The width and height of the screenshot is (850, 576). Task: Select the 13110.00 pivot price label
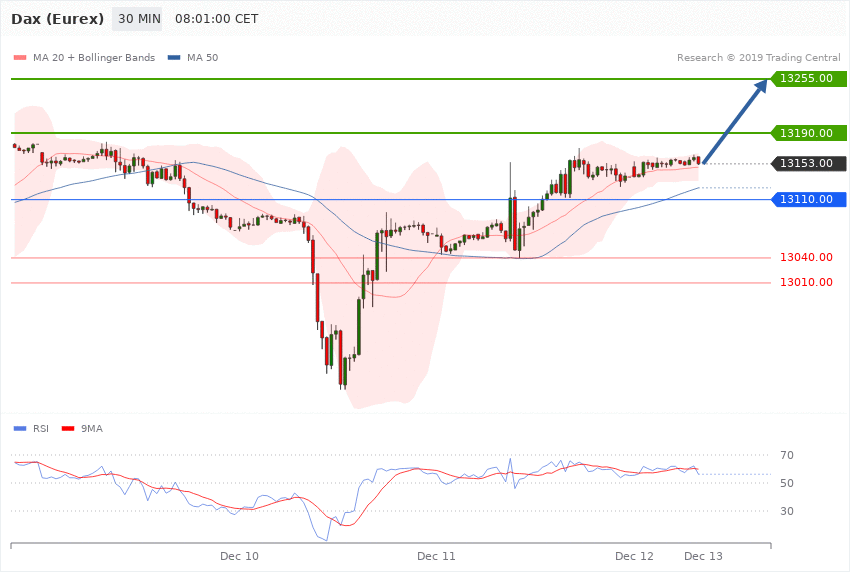click(x=808, y=199)
